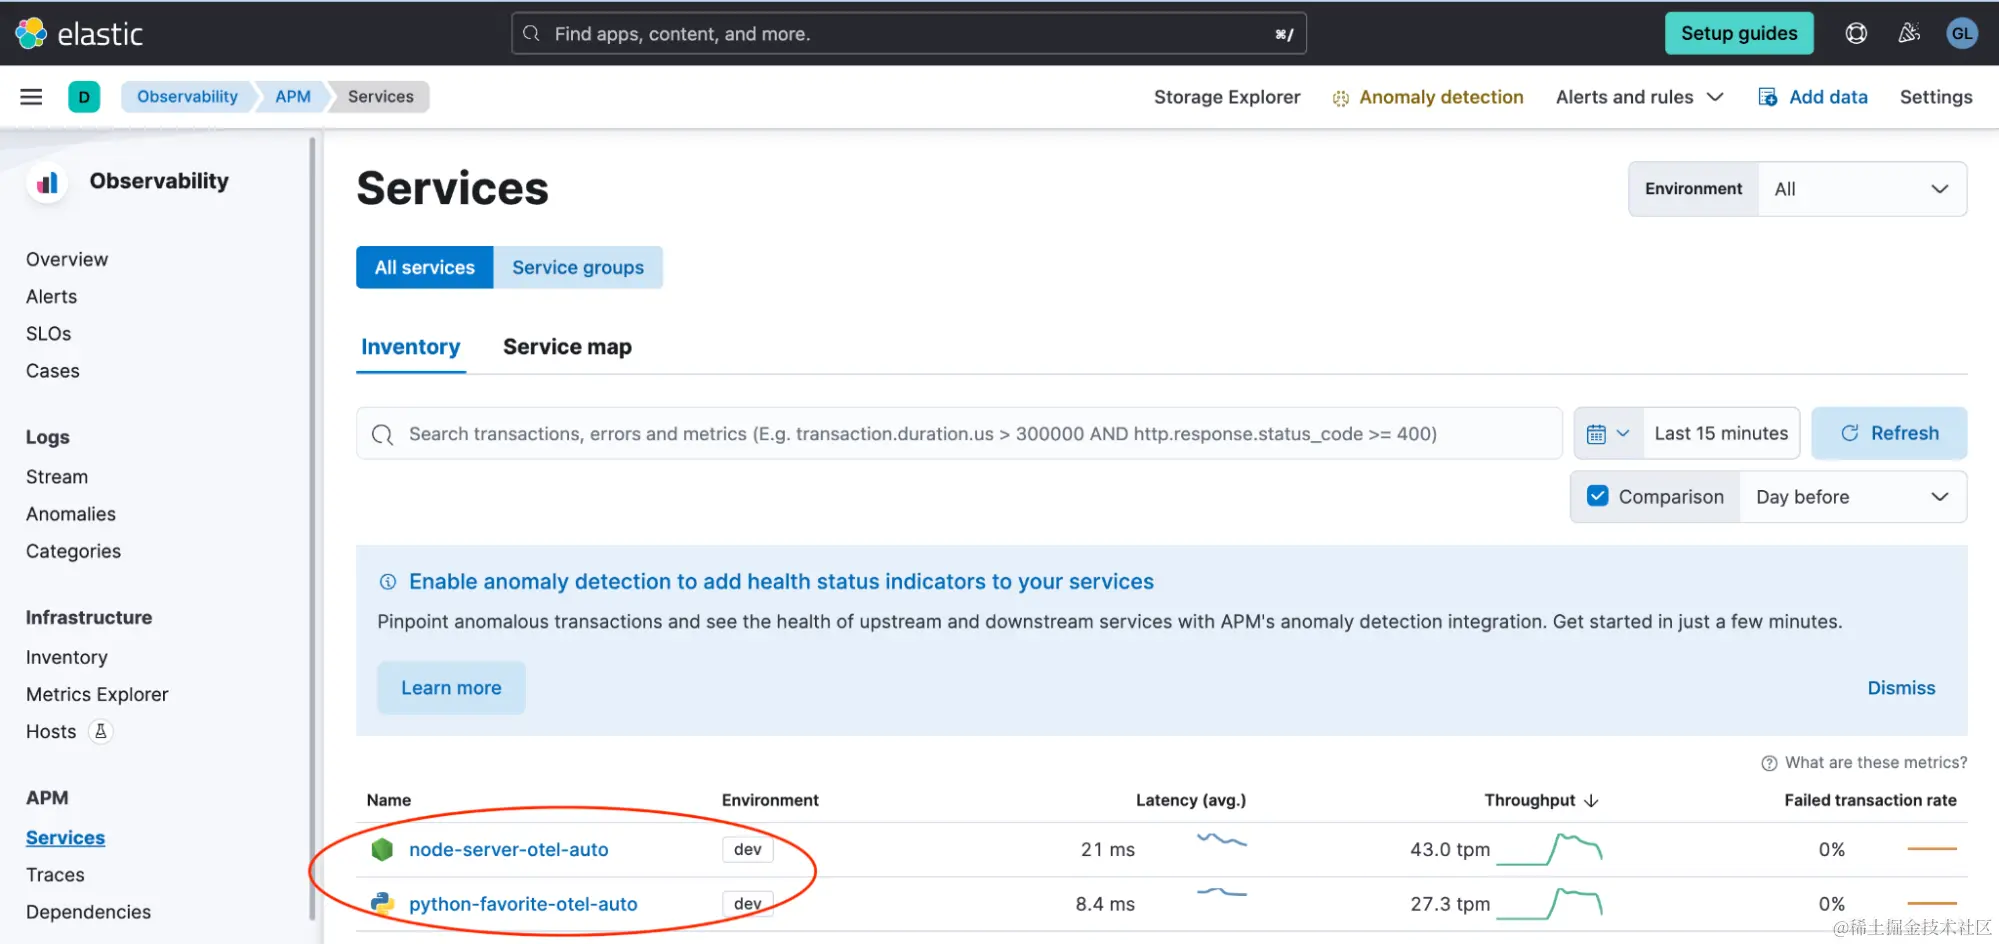Select the All services tab
1999x944 pixels.
point(425,267)
